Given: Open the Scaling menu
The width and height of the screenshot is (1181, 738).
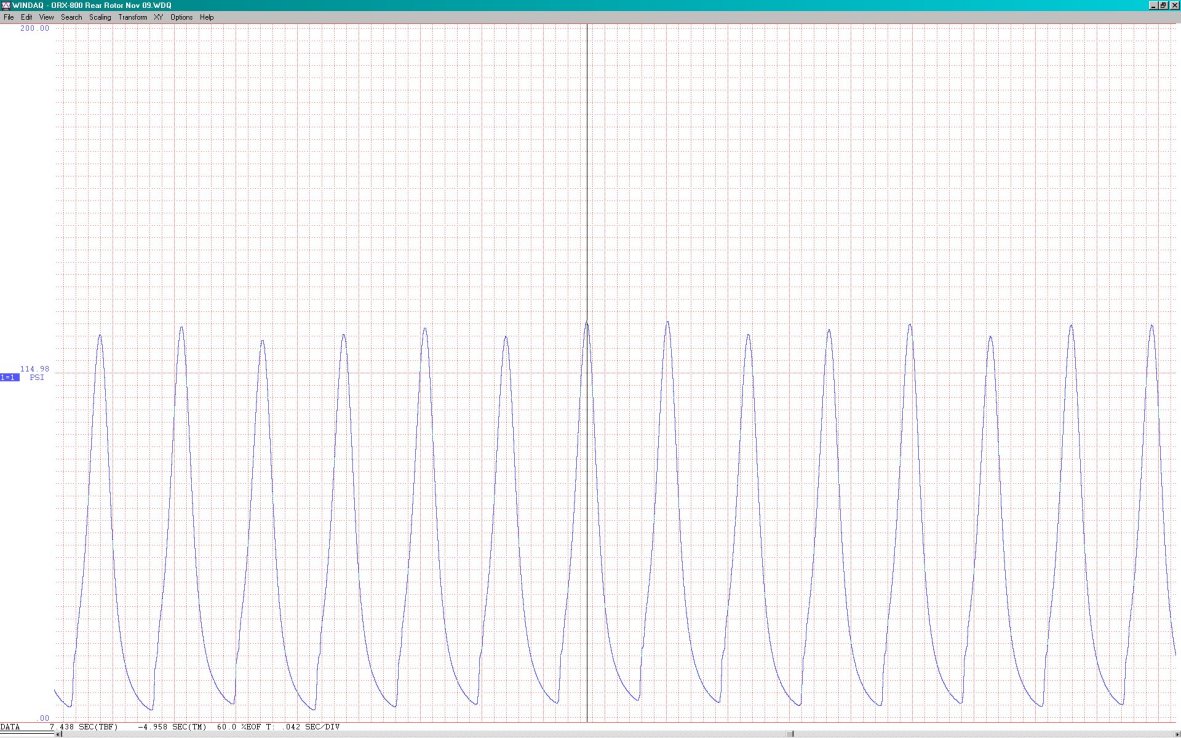Looking at the screenshot, I should [x=100, y=17].
